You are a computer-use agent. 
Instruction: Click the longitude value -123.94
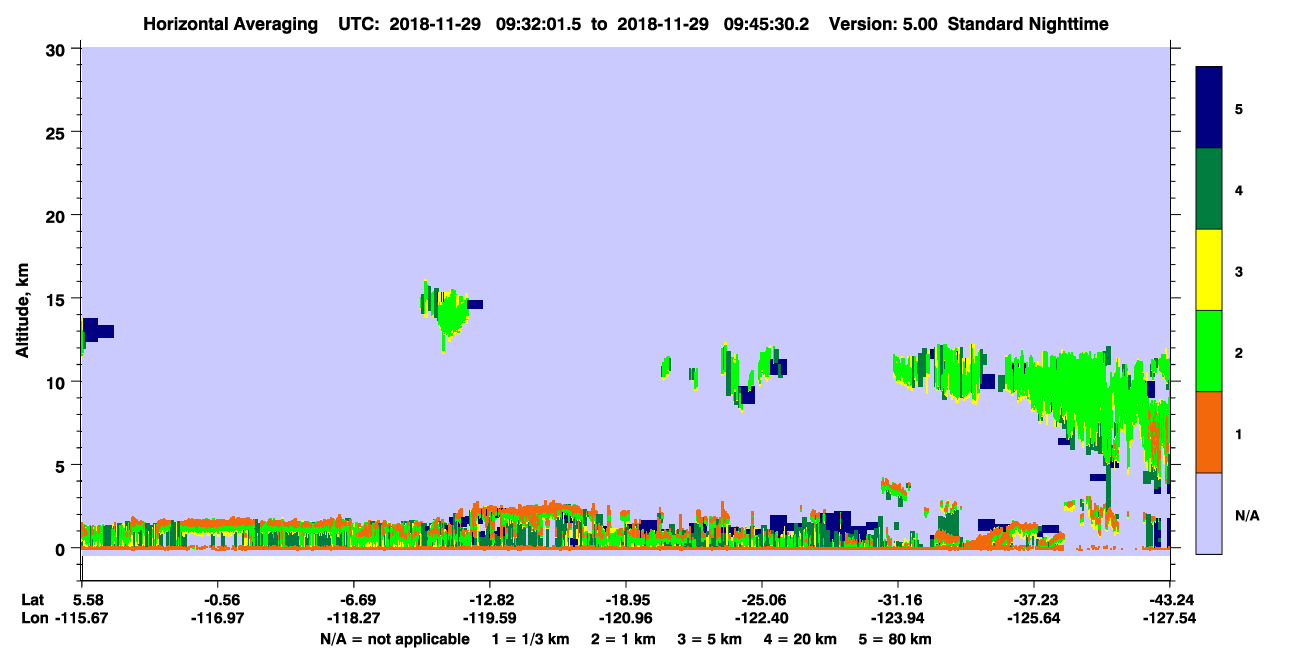point(897,618)
